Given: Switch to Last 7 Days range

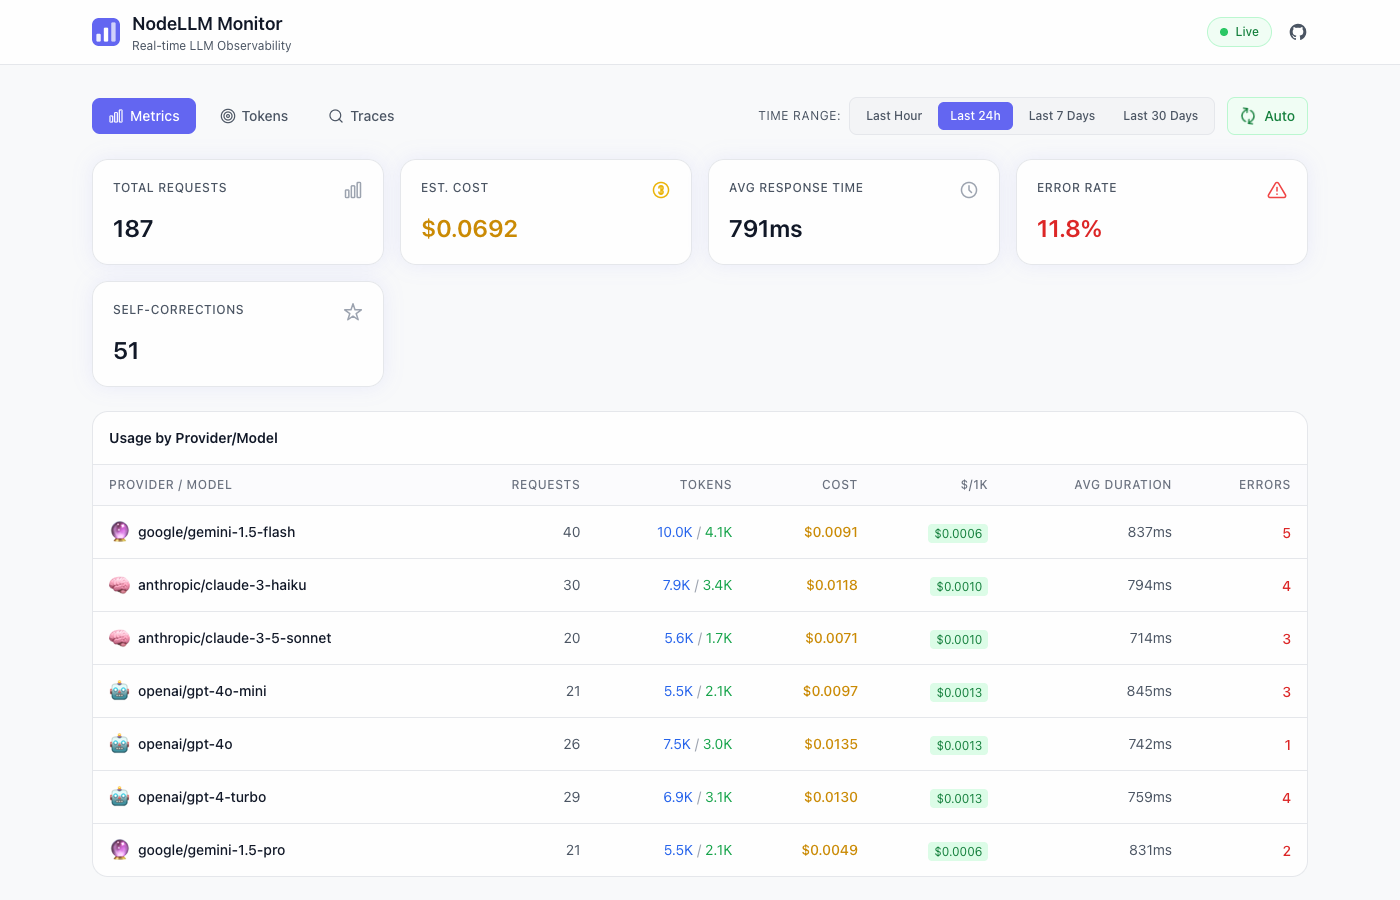Looking at the screenshot, I should [1061, 115].
